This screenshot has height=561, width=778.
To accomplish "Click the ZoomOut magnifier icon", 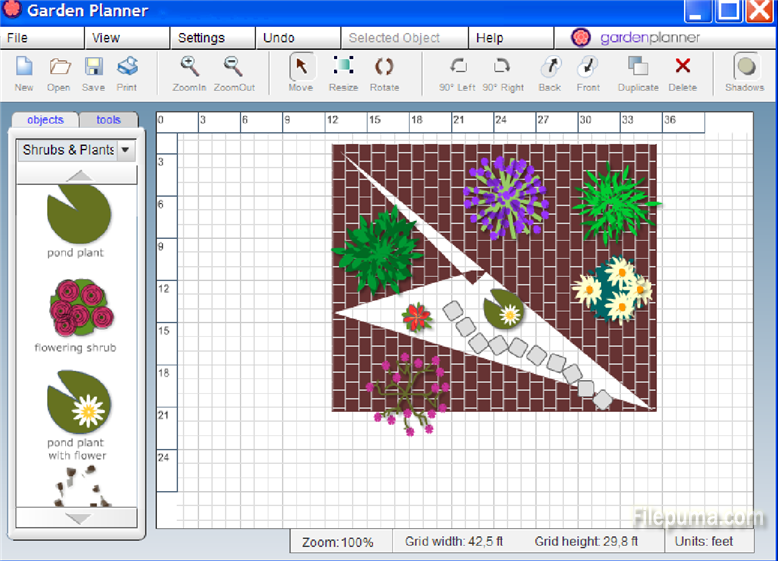I will [x=233, y=68].
